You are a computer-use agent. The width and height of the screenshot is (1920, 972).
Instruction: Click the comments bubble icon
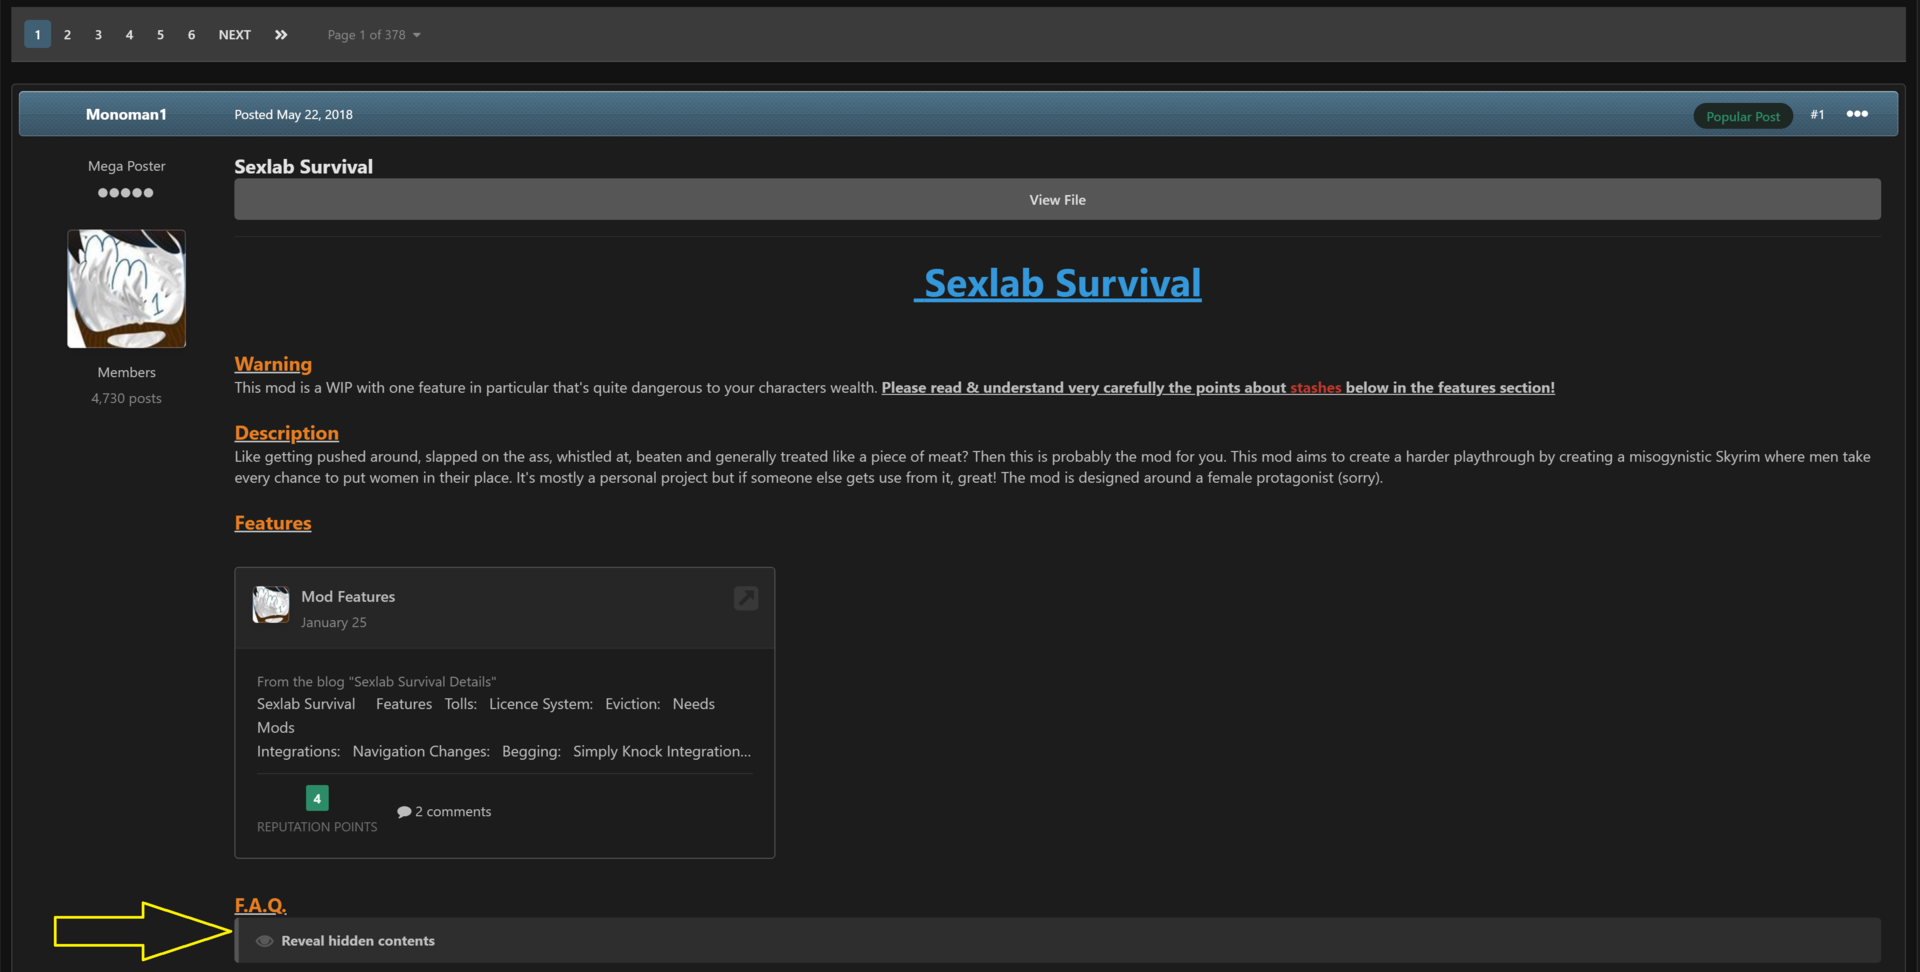(x=404, y=812)
